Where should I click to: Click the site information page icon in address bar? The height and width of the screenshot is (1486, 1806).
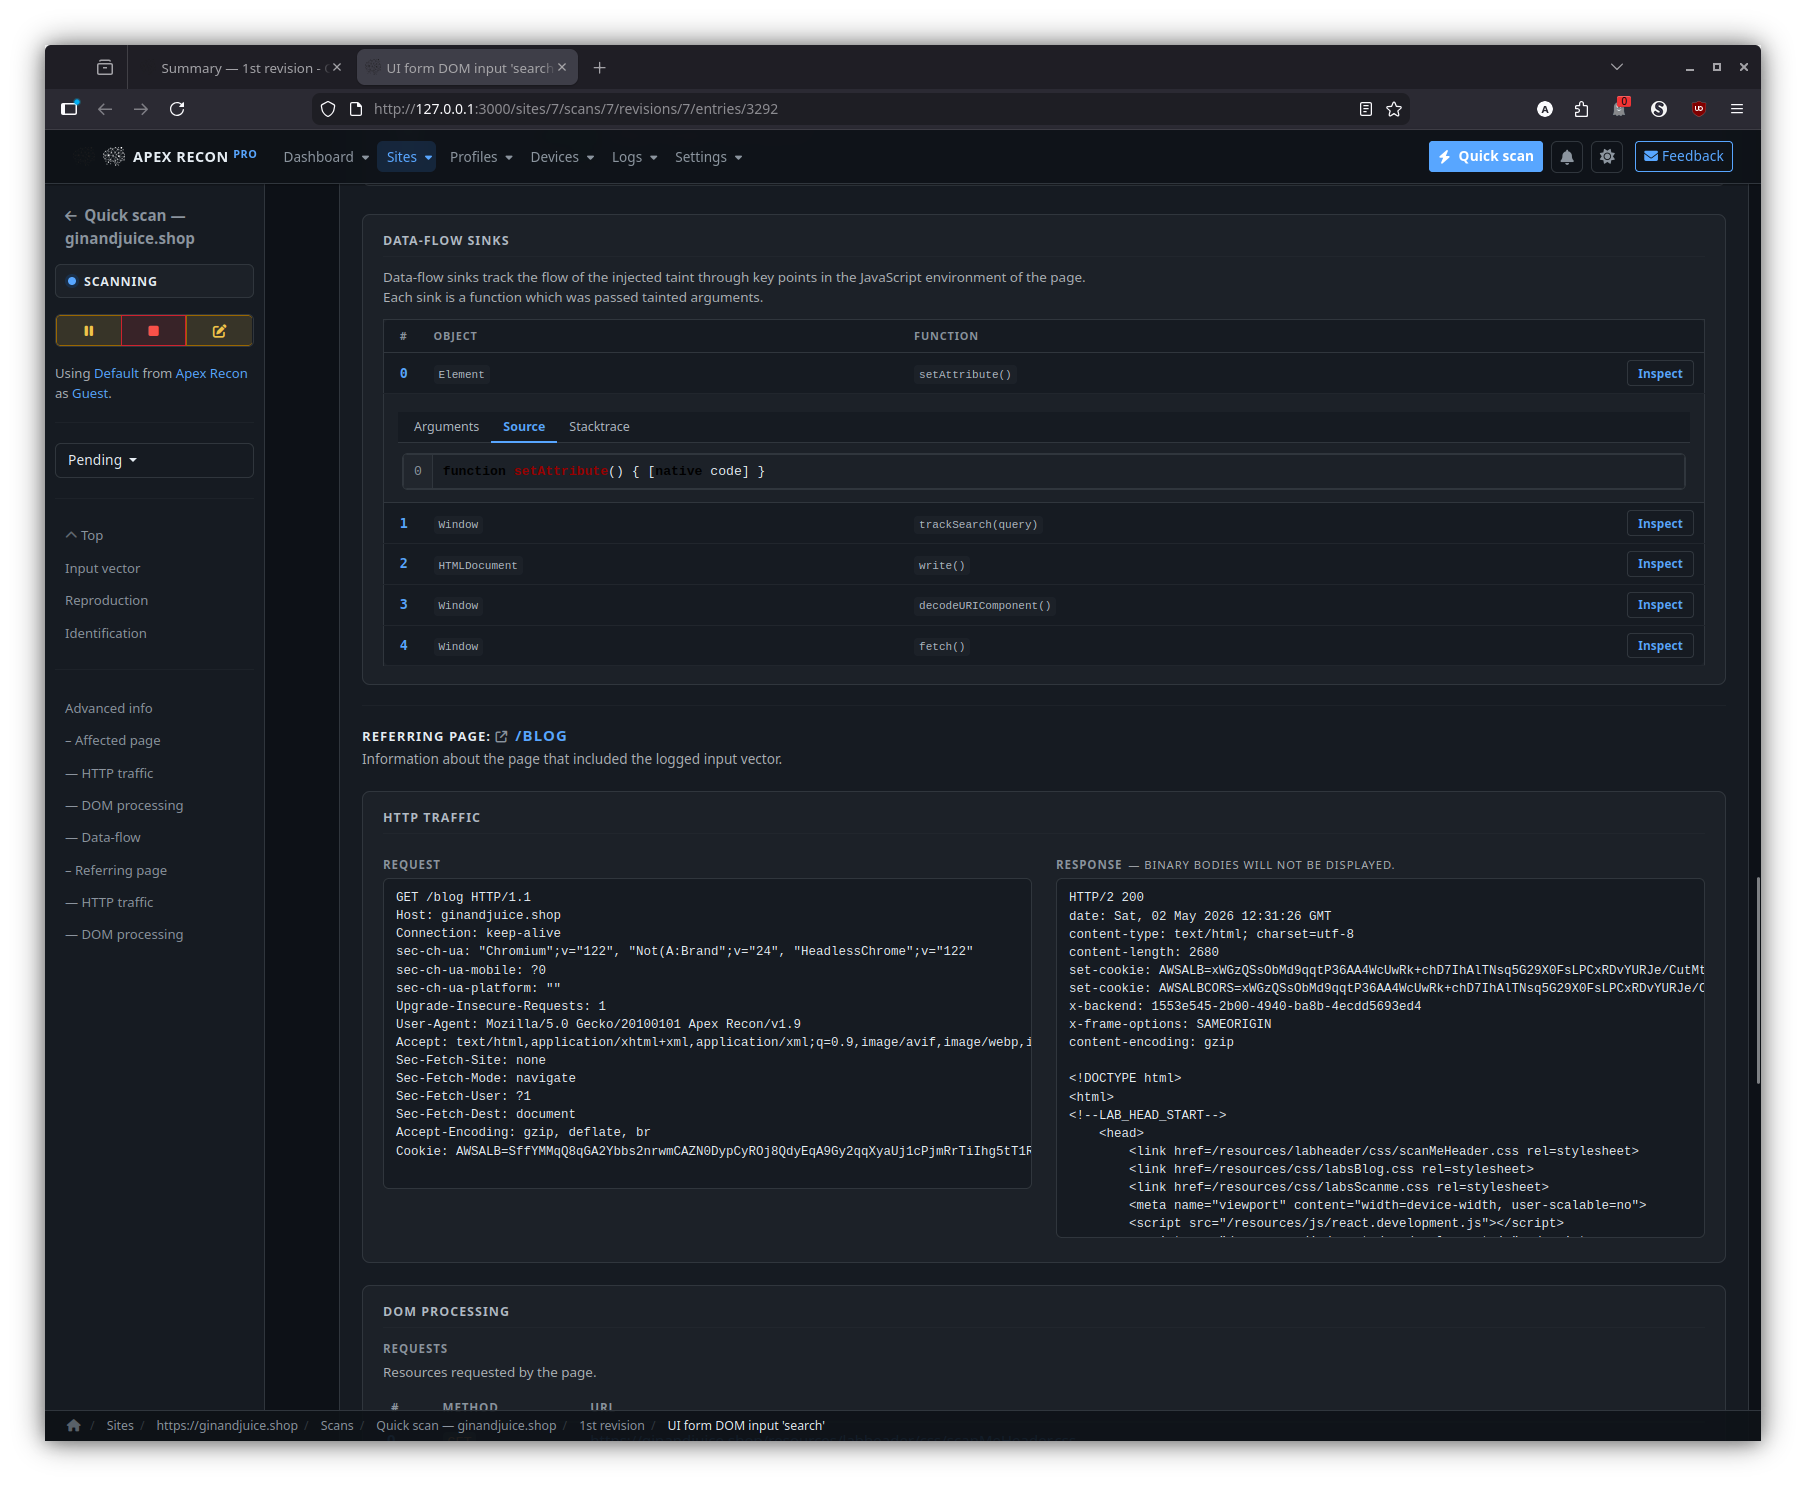click(x=356, y=109)
